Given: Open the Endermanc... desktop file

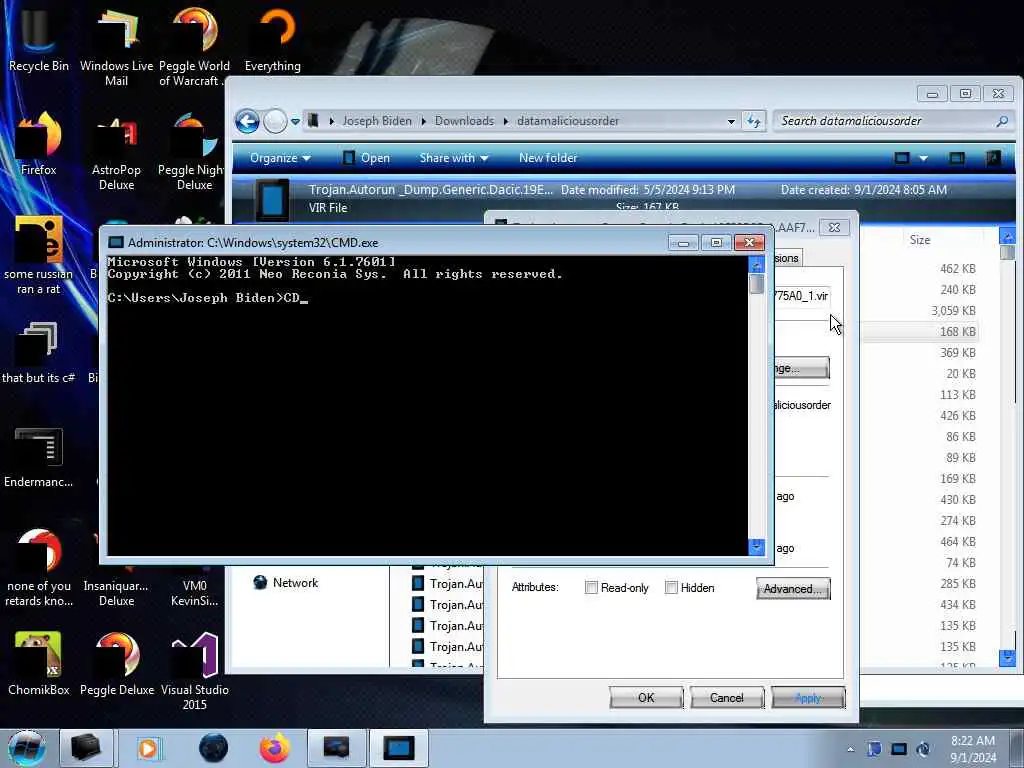Looking at the screenshot, I should (x=39, y=457).
